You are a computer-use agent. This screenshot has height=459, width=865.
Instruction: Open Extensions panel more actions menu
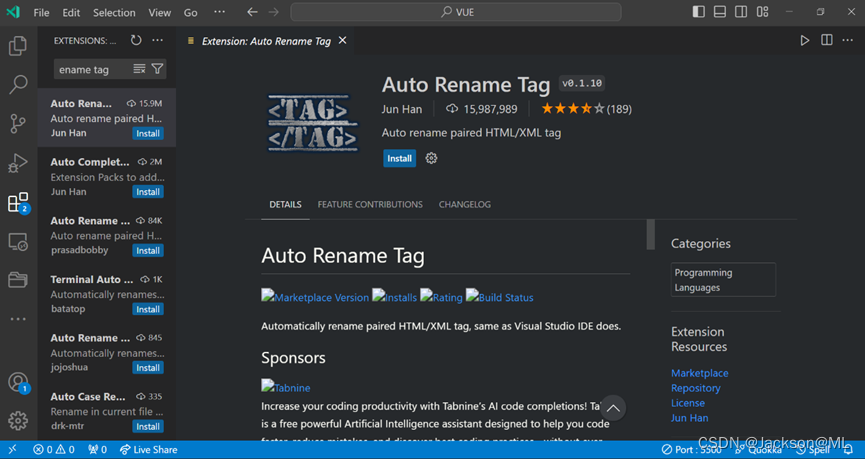click(x=158, y=40)
